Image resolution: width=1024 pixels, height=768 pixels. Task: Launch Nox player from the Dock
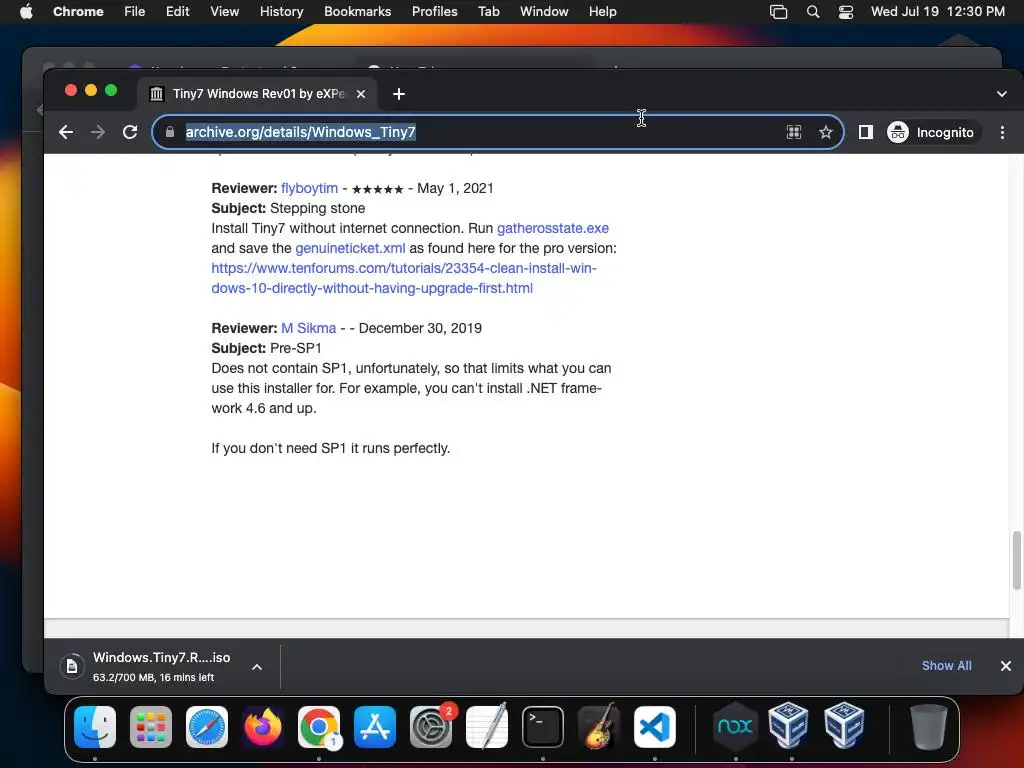735,727
